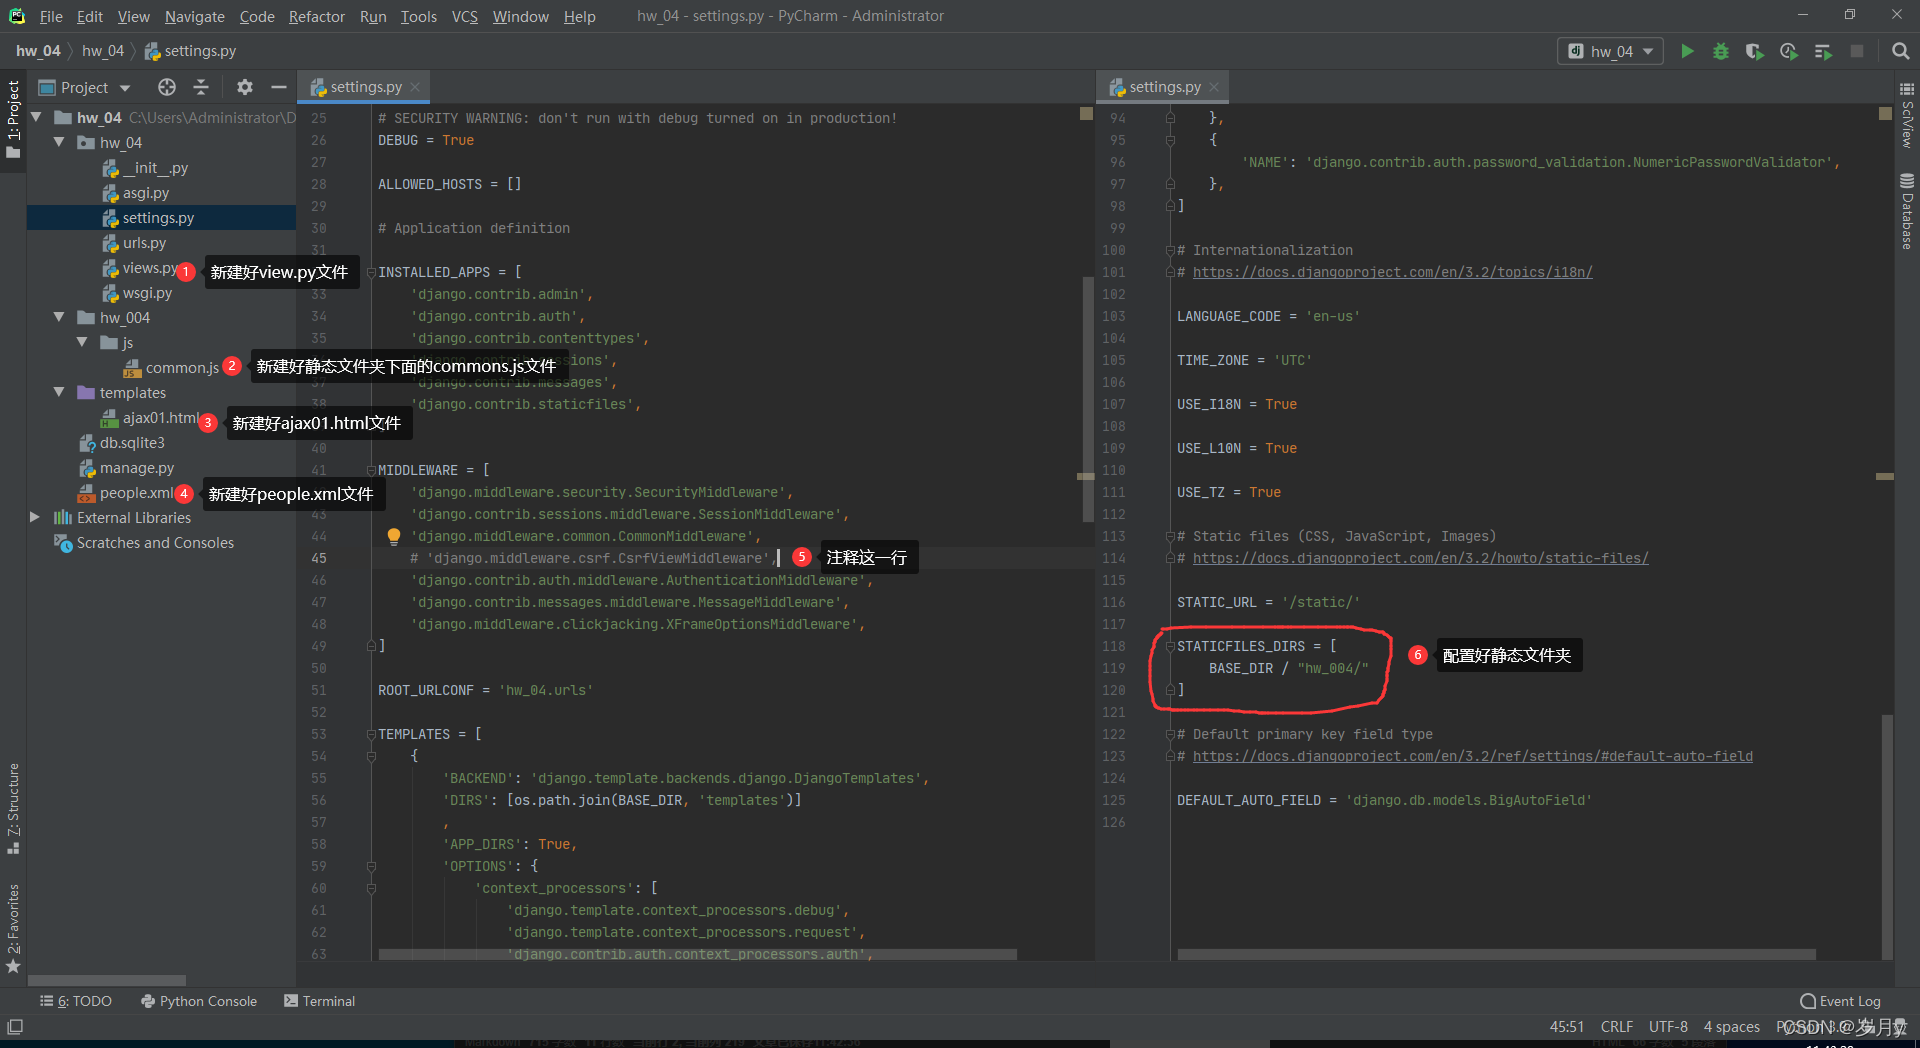Collapse the inner hw_04 package folder
1920x1048 pixels.
(59, 142)
